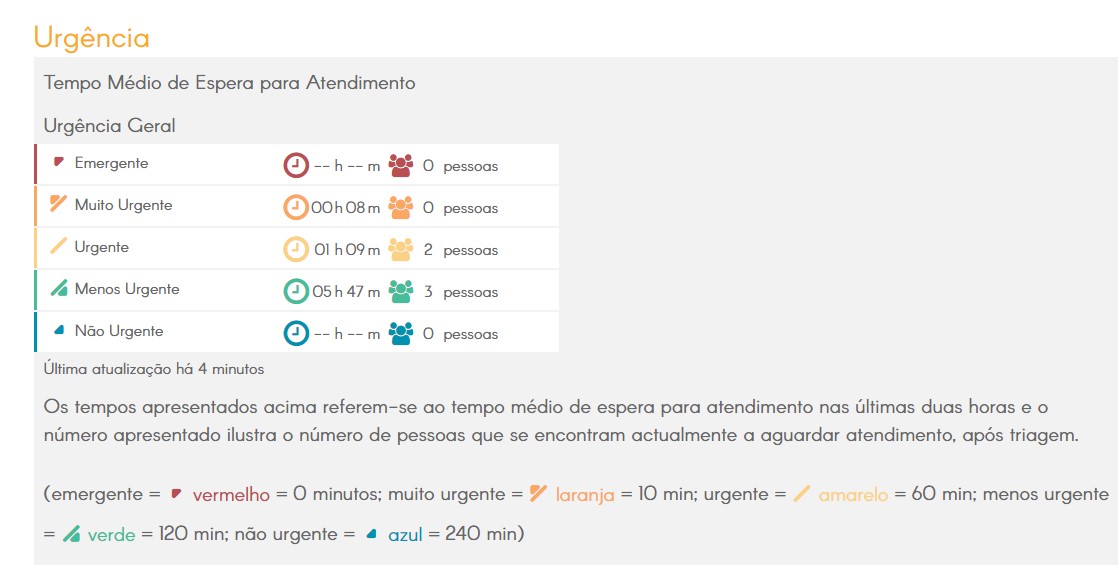Click the green 'verde' legend word
Viewport: 1118px width, 565px height.
click(111, 535)
